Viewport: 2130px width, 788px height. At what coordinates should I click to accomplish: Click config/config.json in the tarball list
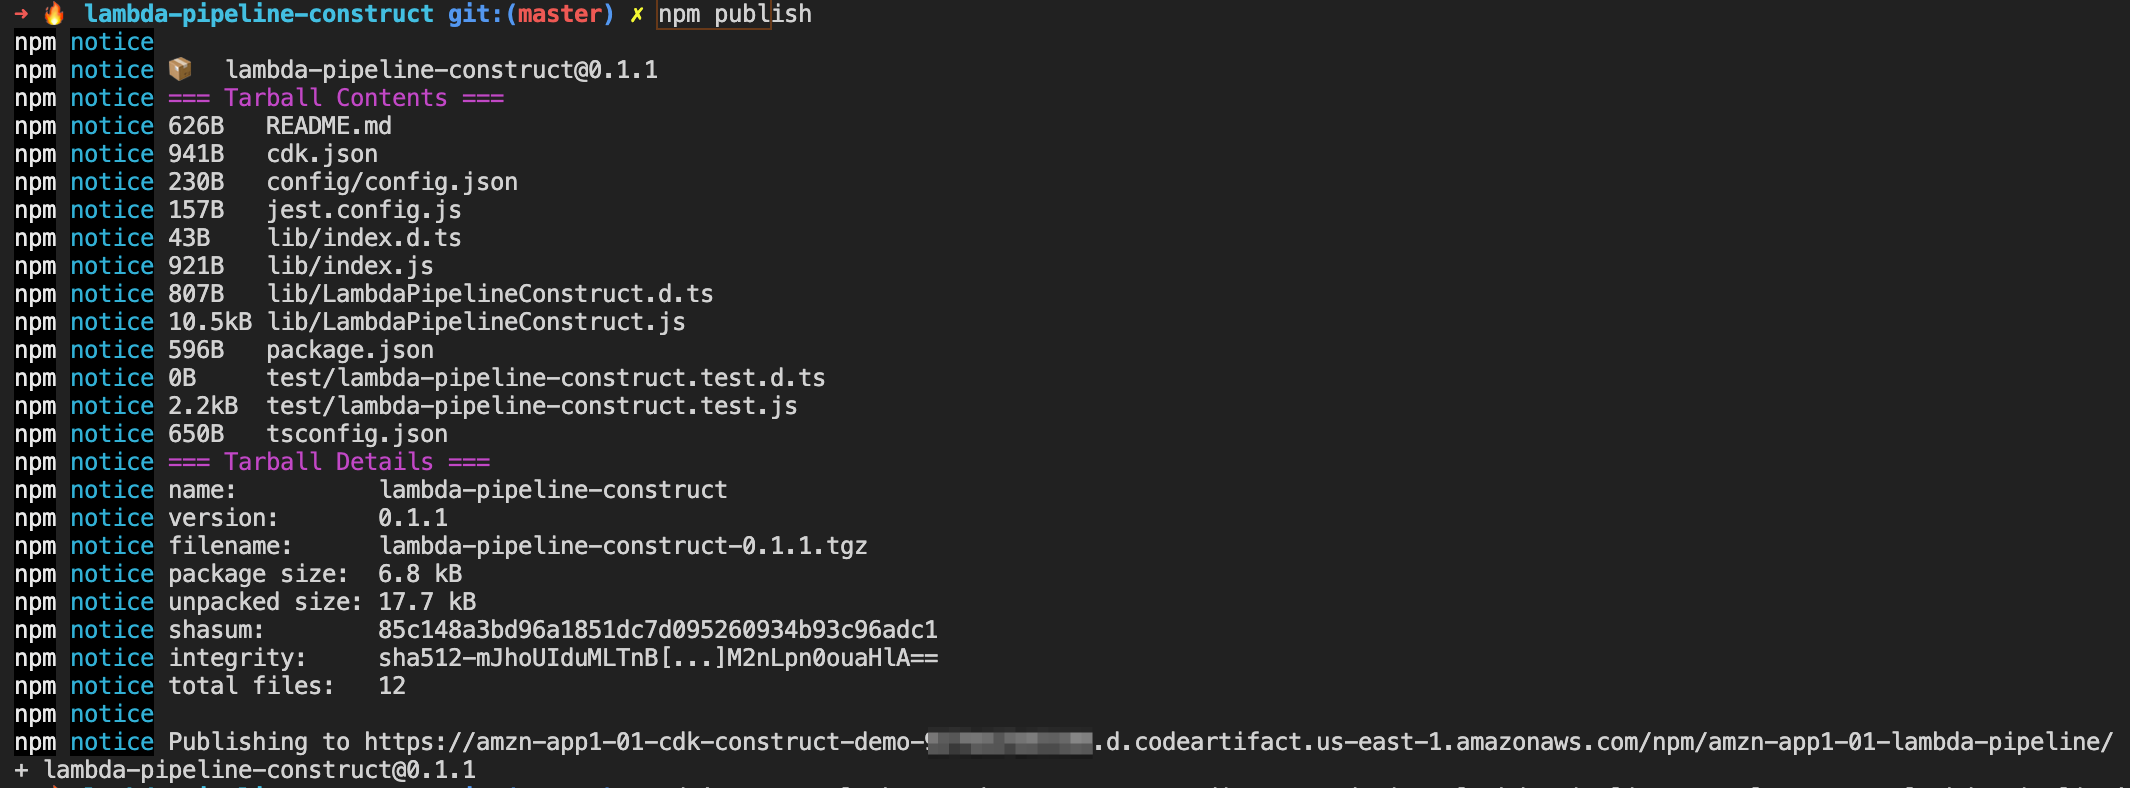[392, 182]
